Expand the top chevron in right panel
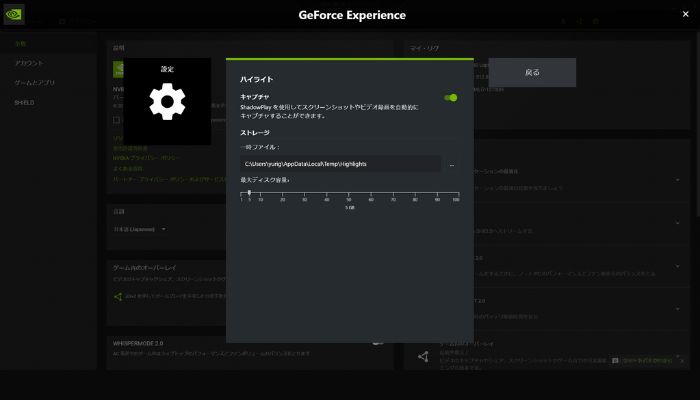 677,180
